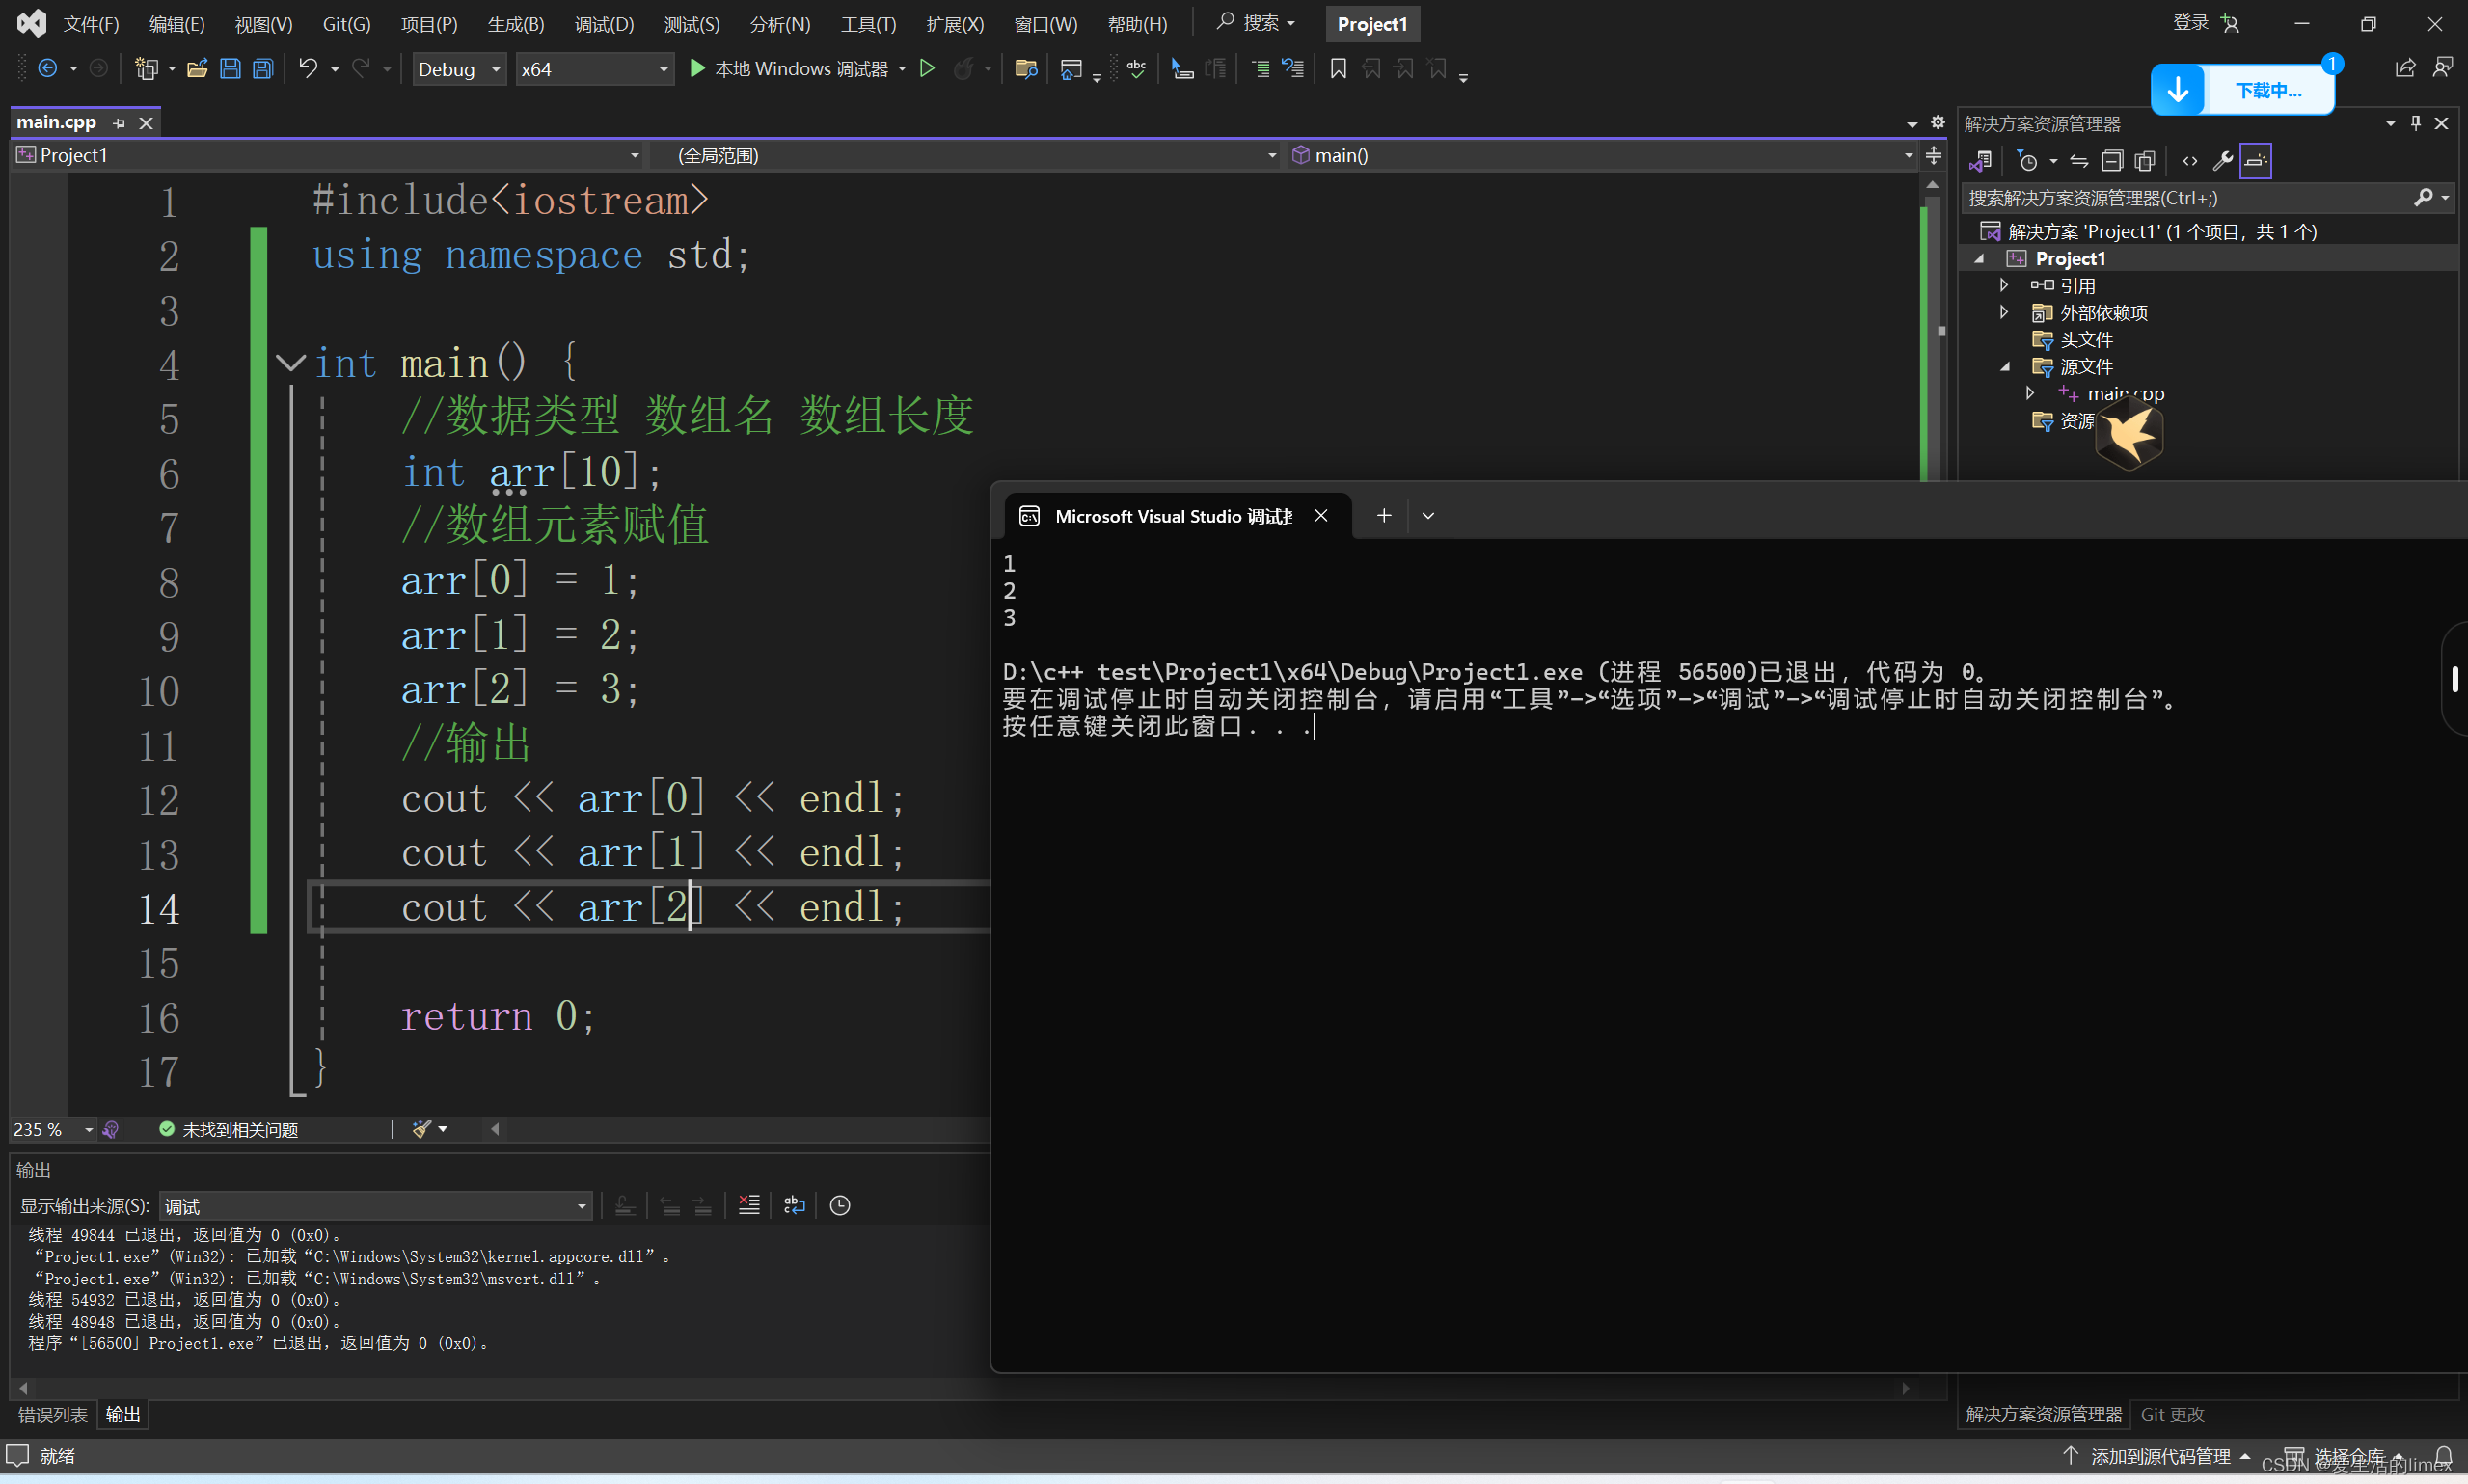Toggle a bookmark with the bookmark icon
The width and height of the screenshot is (2468, 1484).
[x=1338, y=69]
